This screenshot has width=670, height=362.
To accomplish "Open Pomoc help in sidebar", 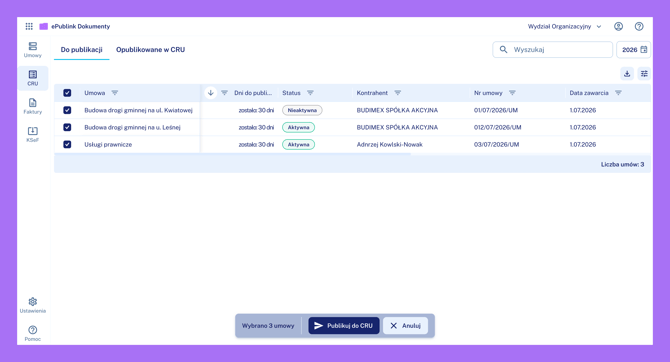I will pyautogui.click(x=32, y=333).
